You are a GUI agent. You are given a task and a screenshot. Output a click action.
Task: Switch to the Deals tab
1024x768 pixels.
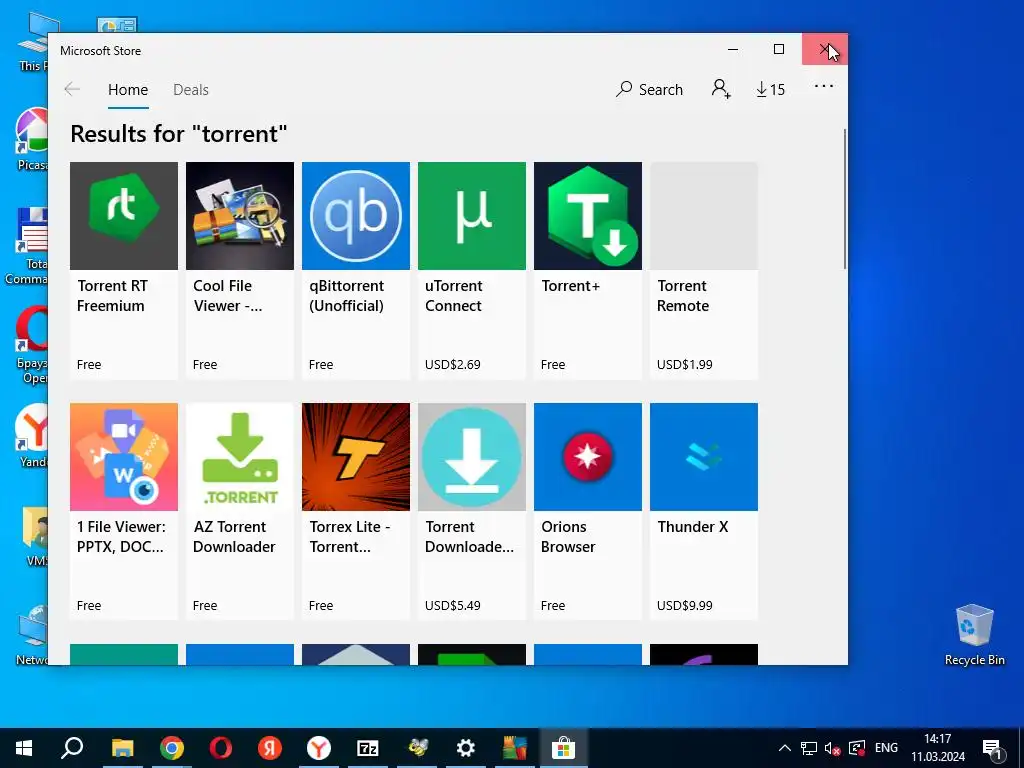(191, 89)
